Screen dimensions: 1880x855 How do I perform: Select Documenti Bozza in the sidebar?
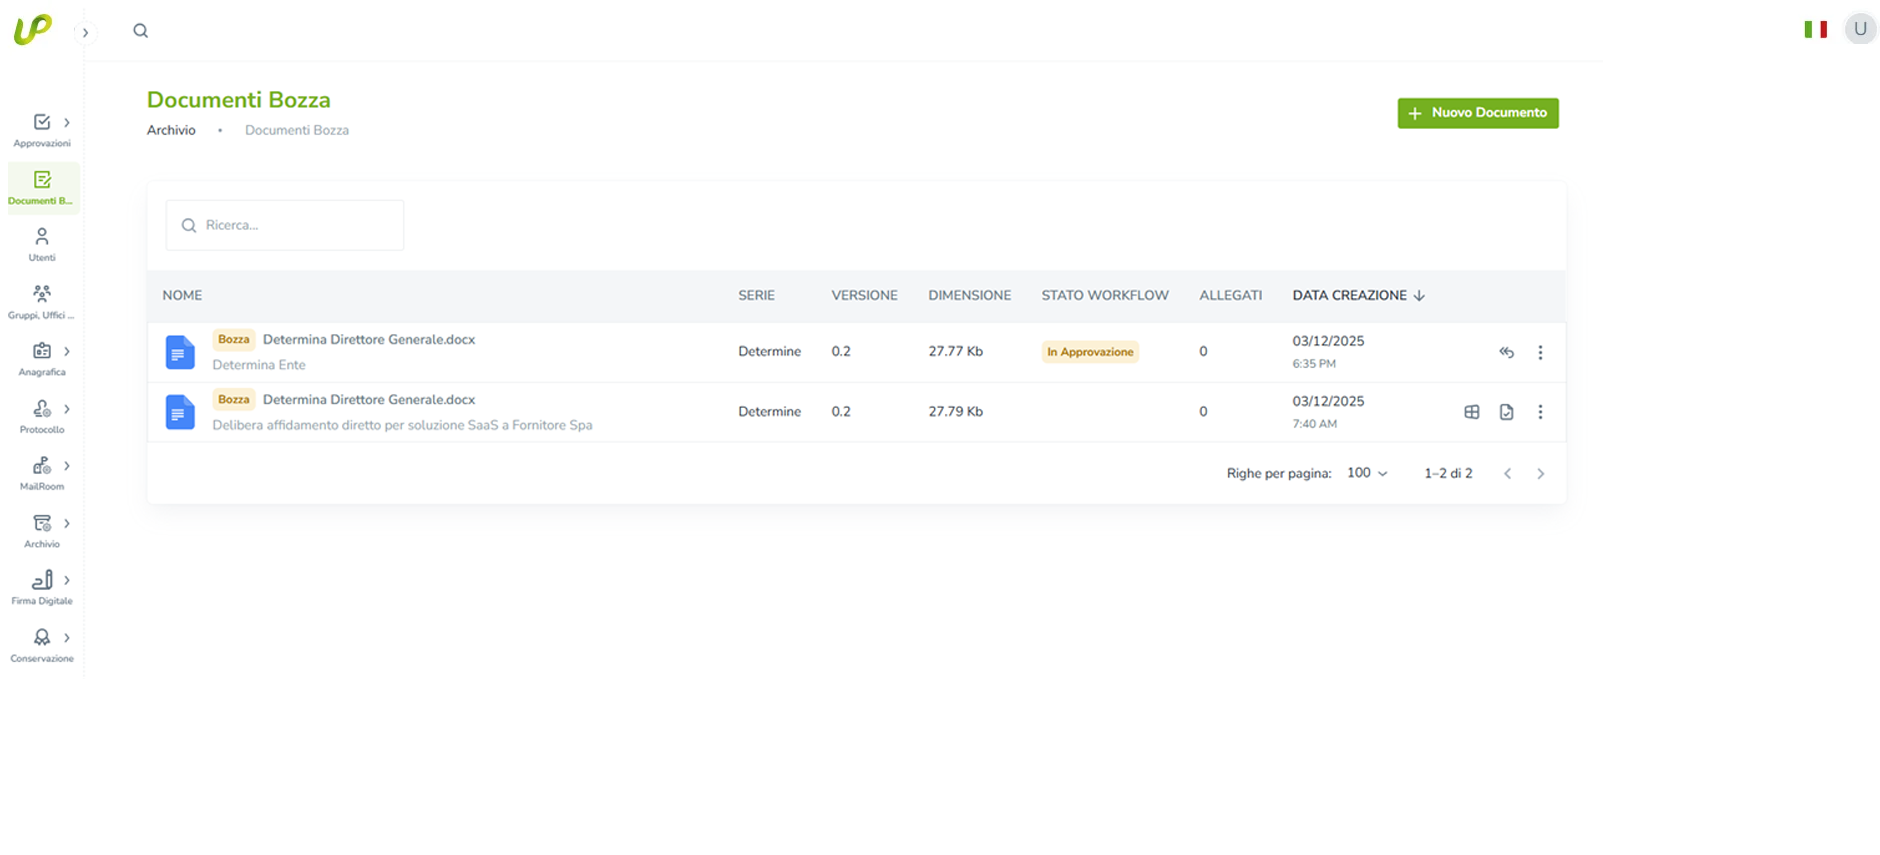pos(42,187)
